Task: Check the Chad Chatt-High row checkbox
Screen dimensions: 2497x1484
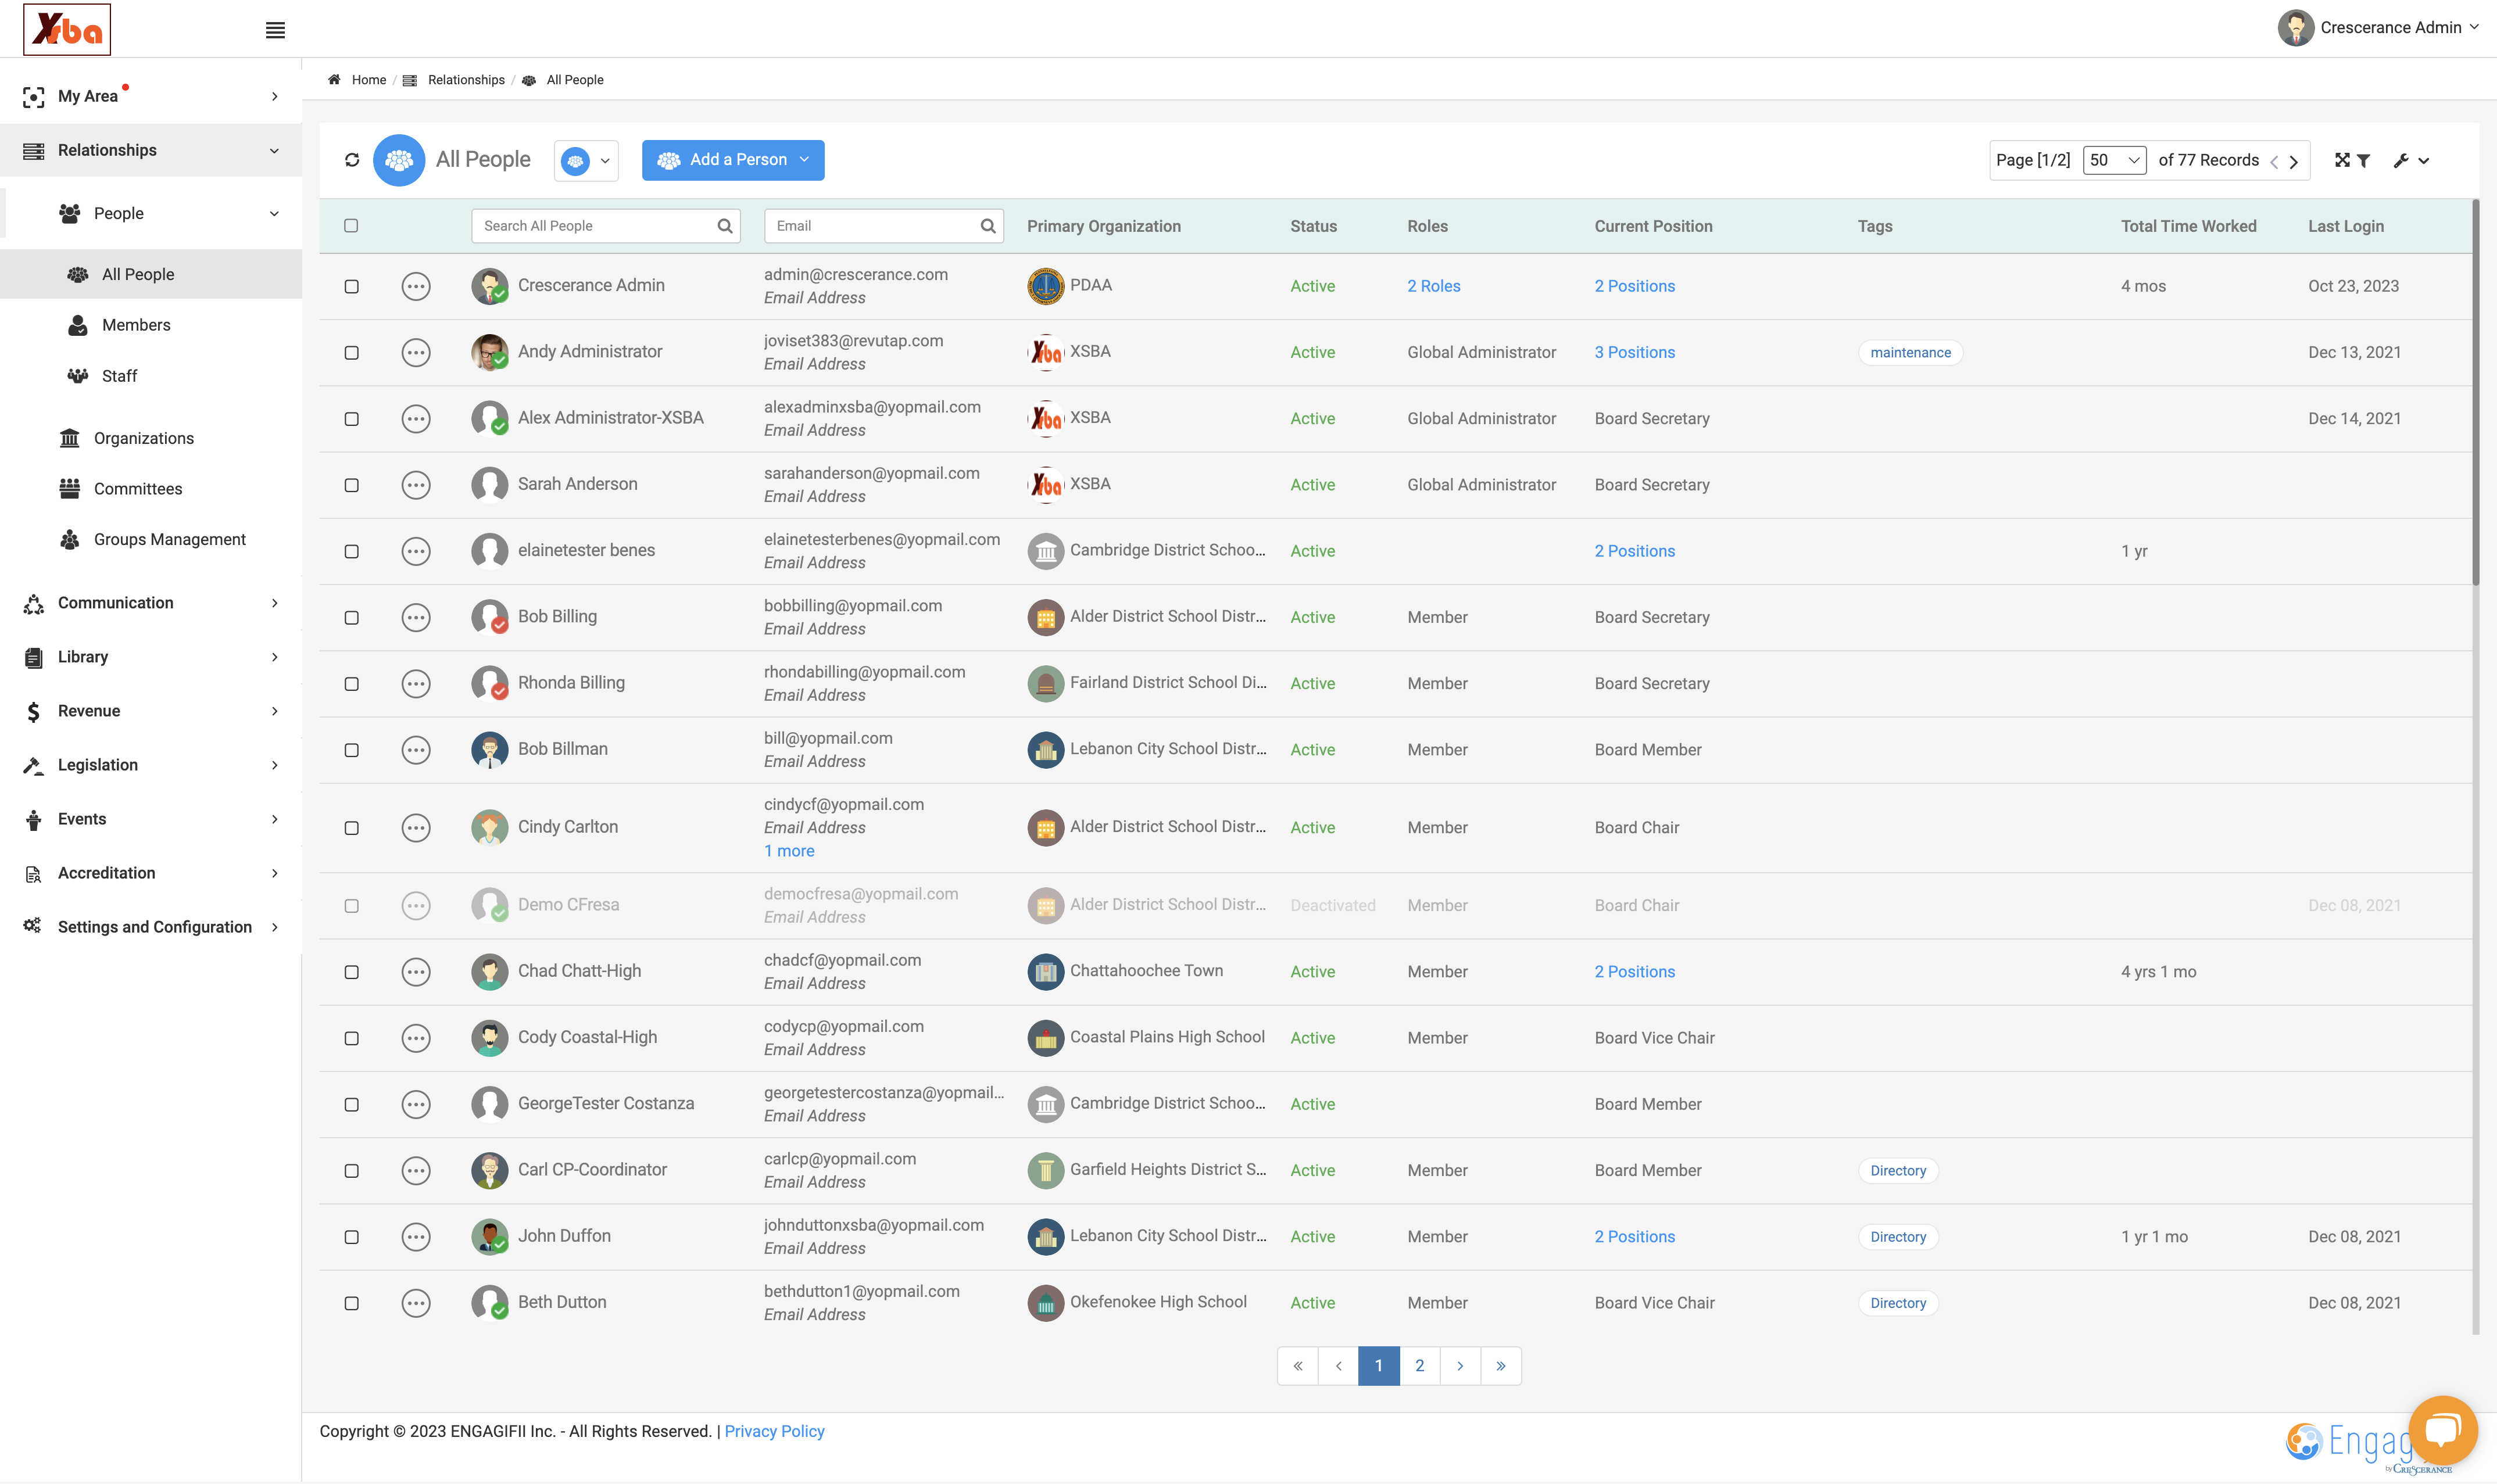Action: [352, 972]
